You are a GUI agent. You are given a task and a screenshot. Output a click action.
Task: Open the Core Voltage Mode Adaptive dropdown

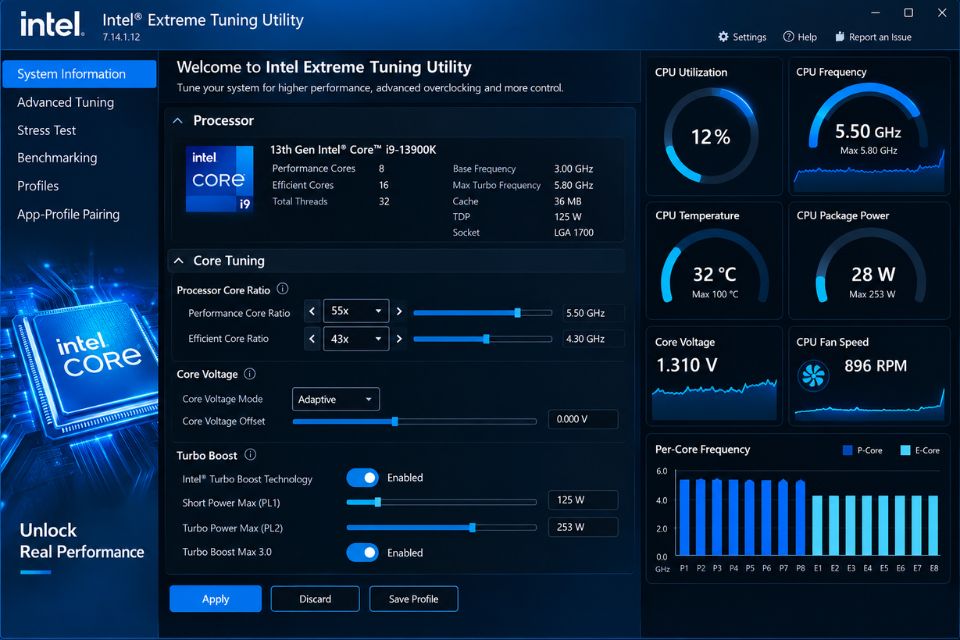[x=336, y=399]
